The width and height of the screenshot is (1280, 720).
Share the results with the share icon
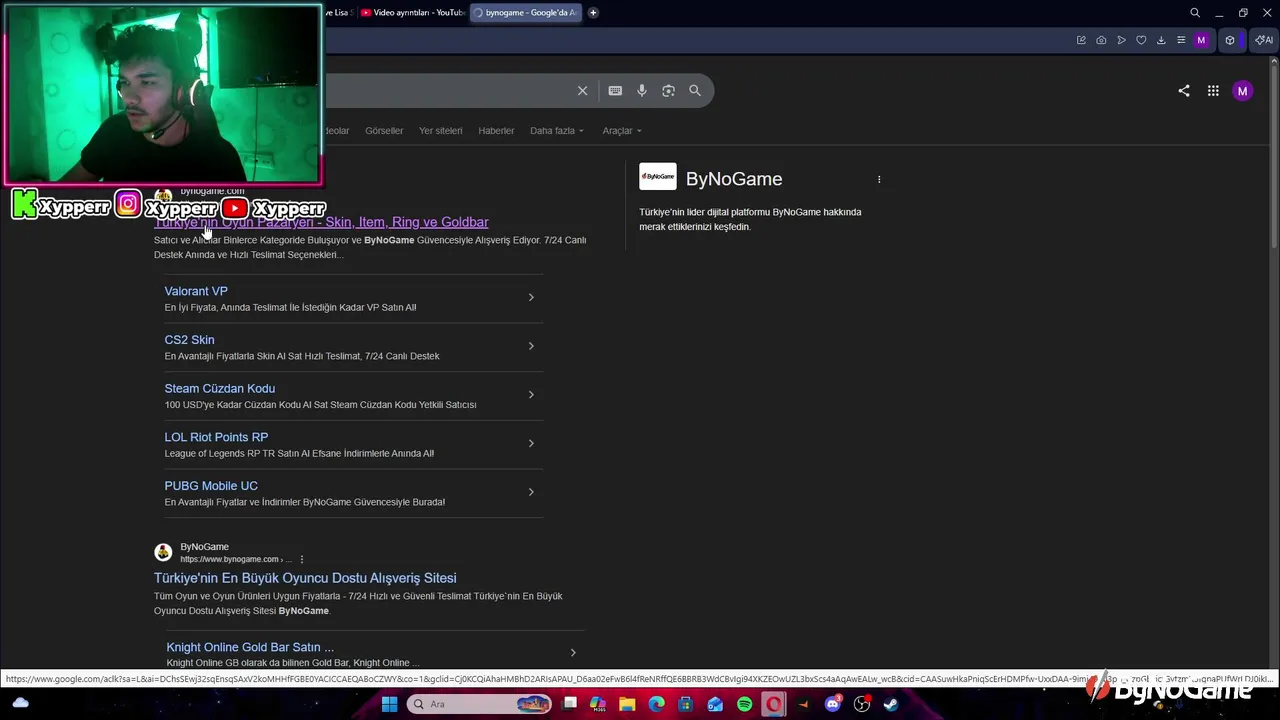point(1184,91)
